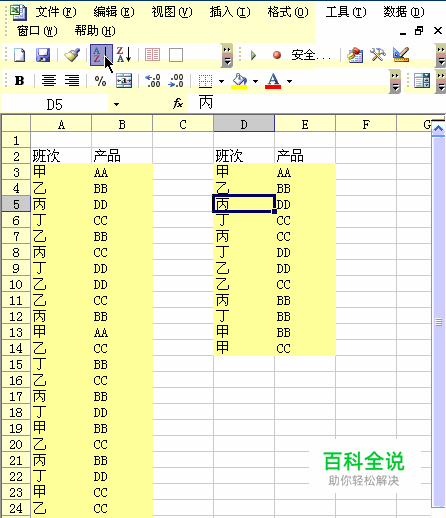Open the 格式(O) menu
This screenshot has height=518, width=446.
point(288,12)
